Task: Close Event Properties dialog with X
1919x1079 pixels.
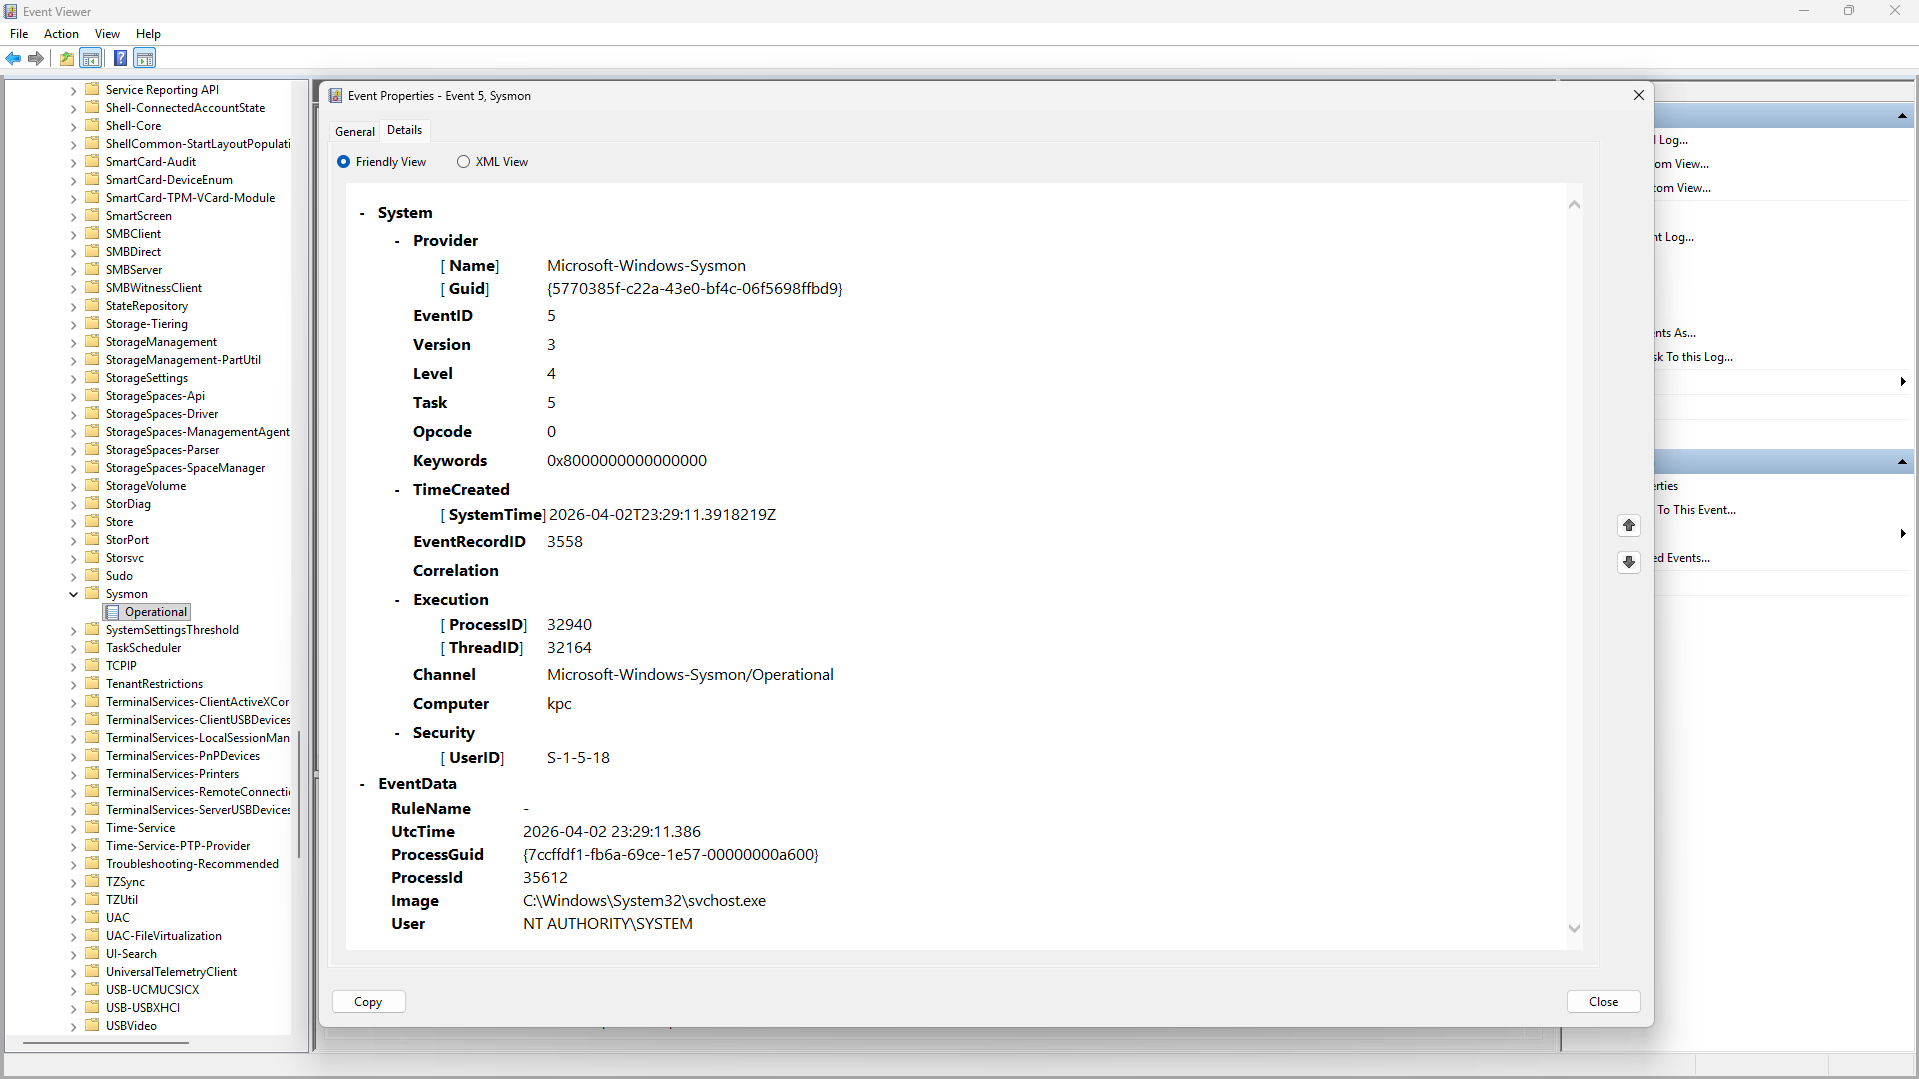Action: coord(1638,95)
